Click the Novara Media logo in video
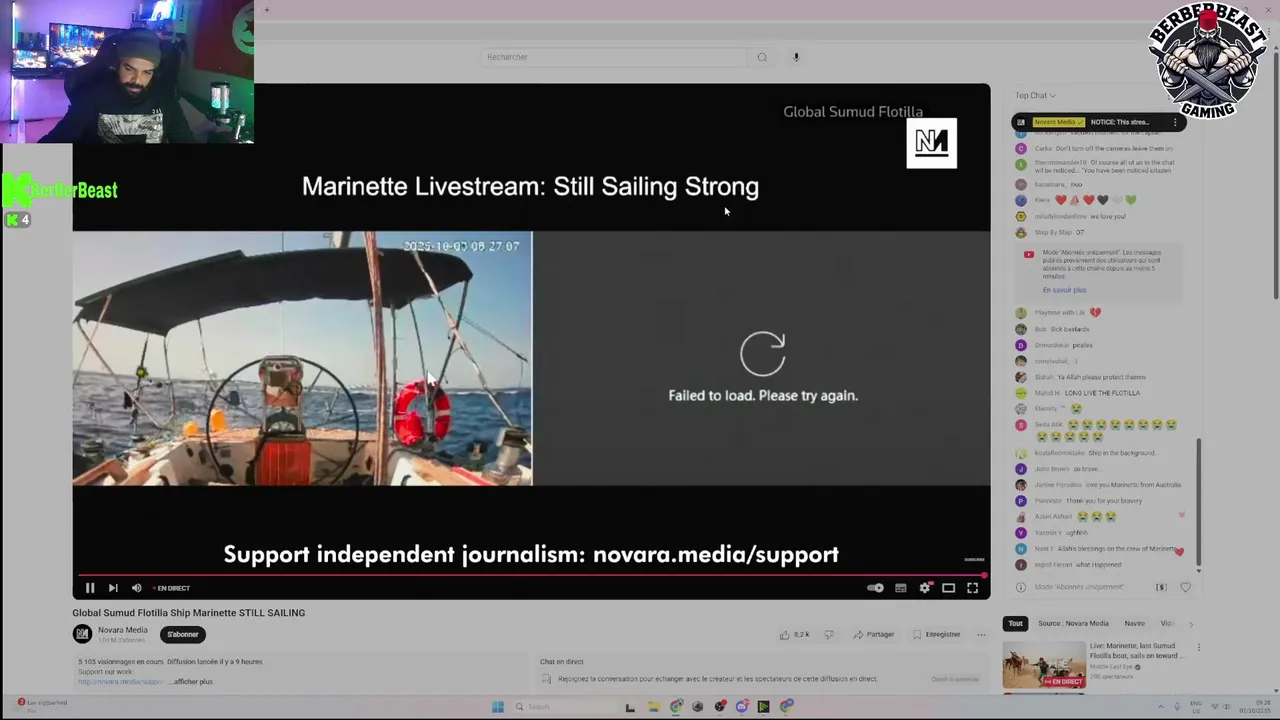1280x720 pixels. (931, 143)
